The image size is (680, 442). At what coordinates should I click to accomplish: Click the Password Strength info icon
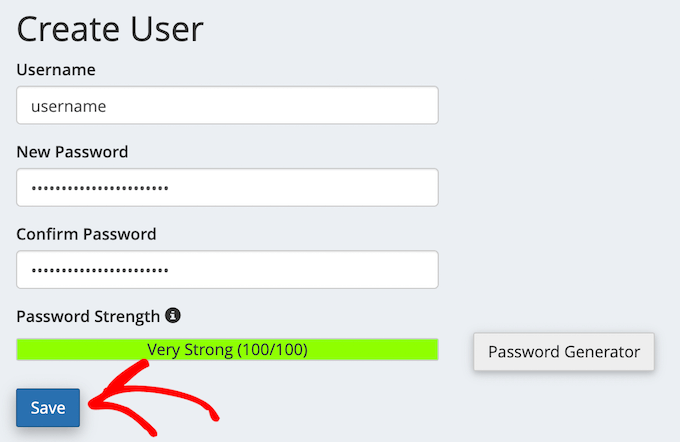(x=173, y=316)
